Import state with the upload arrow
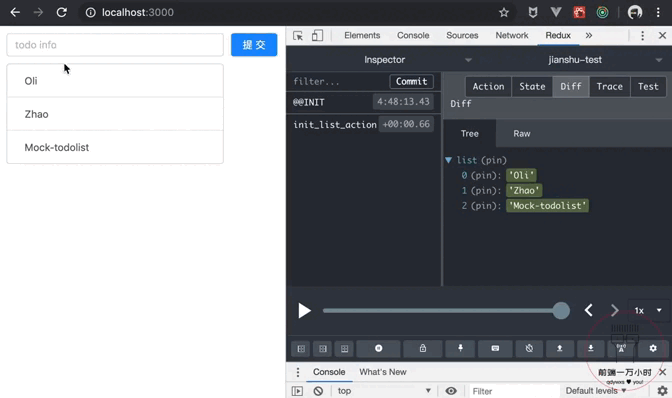672x398 pixels. click(x=559, y=348)
